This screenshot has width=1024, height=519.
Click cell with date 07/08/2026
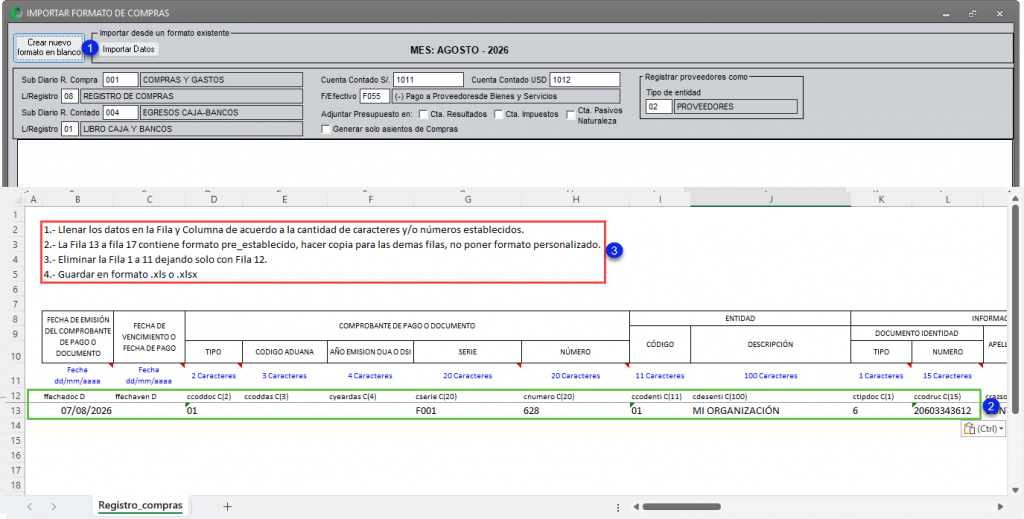[x=78, y=411]
